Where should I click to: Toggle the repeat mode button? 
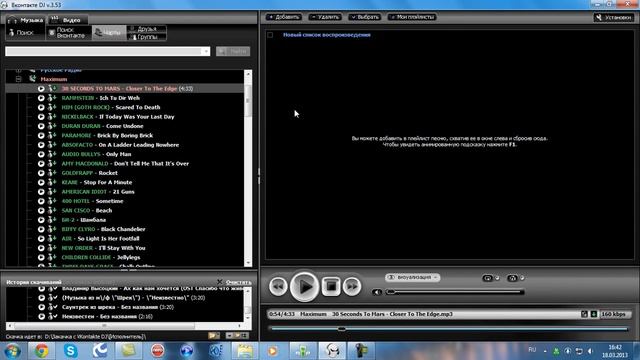click(487, 278)
